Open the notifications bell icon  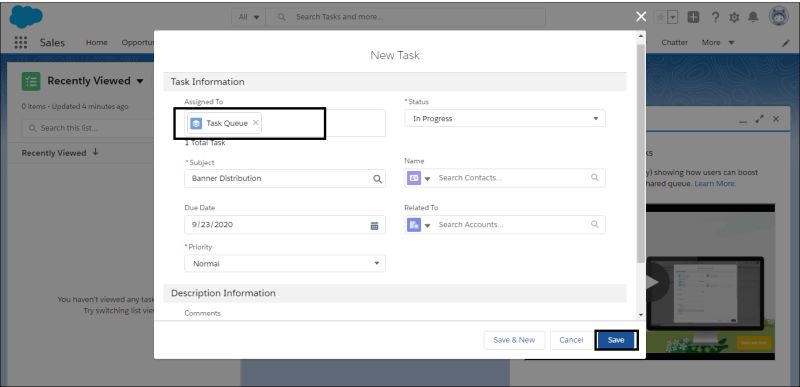[753, 17]
